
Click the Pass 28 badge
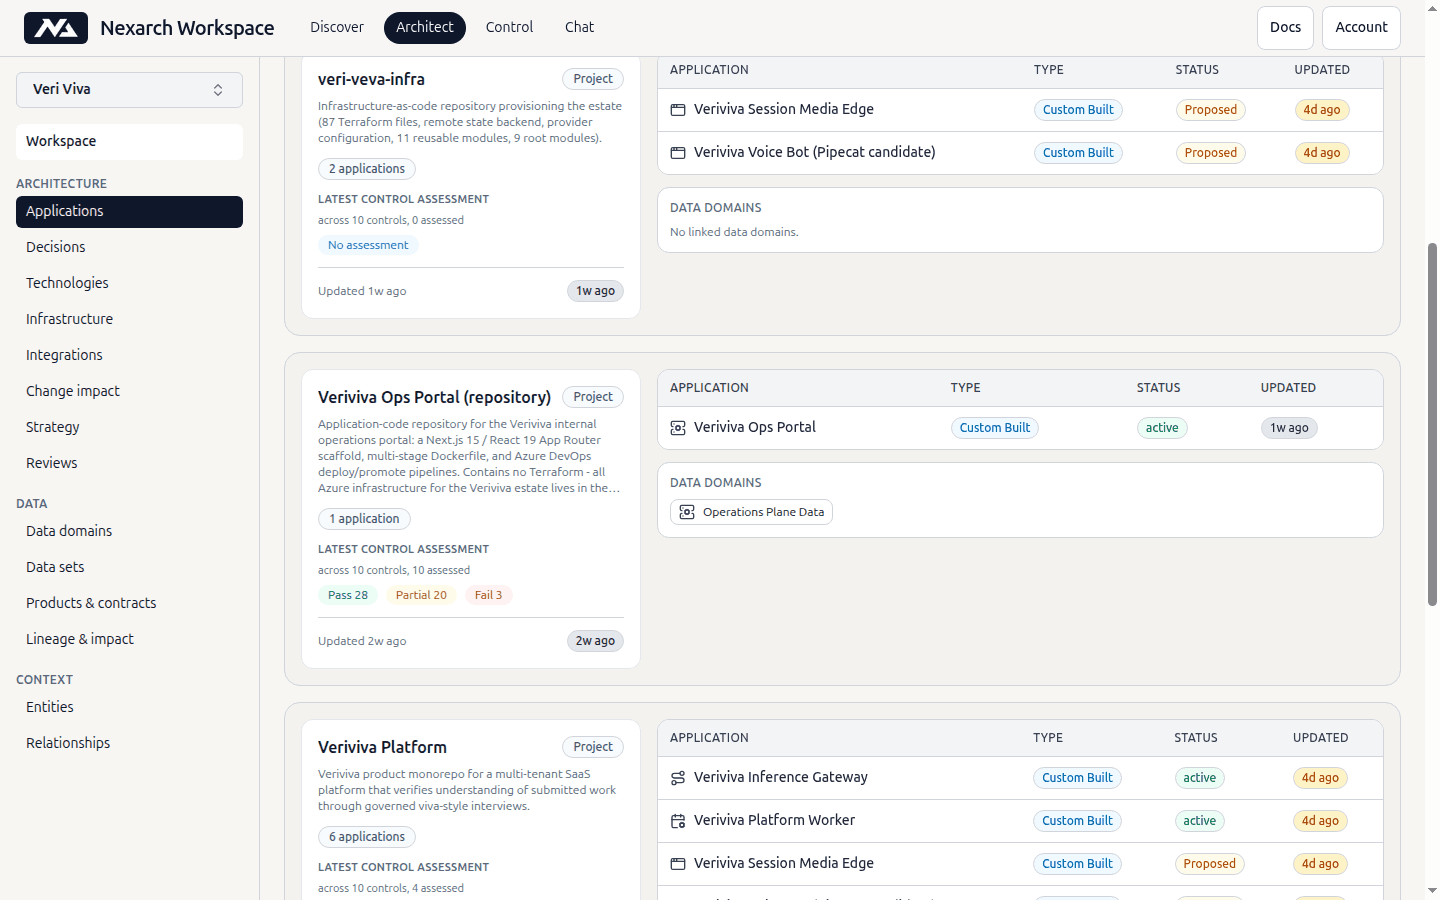click(x=348, y=596)
